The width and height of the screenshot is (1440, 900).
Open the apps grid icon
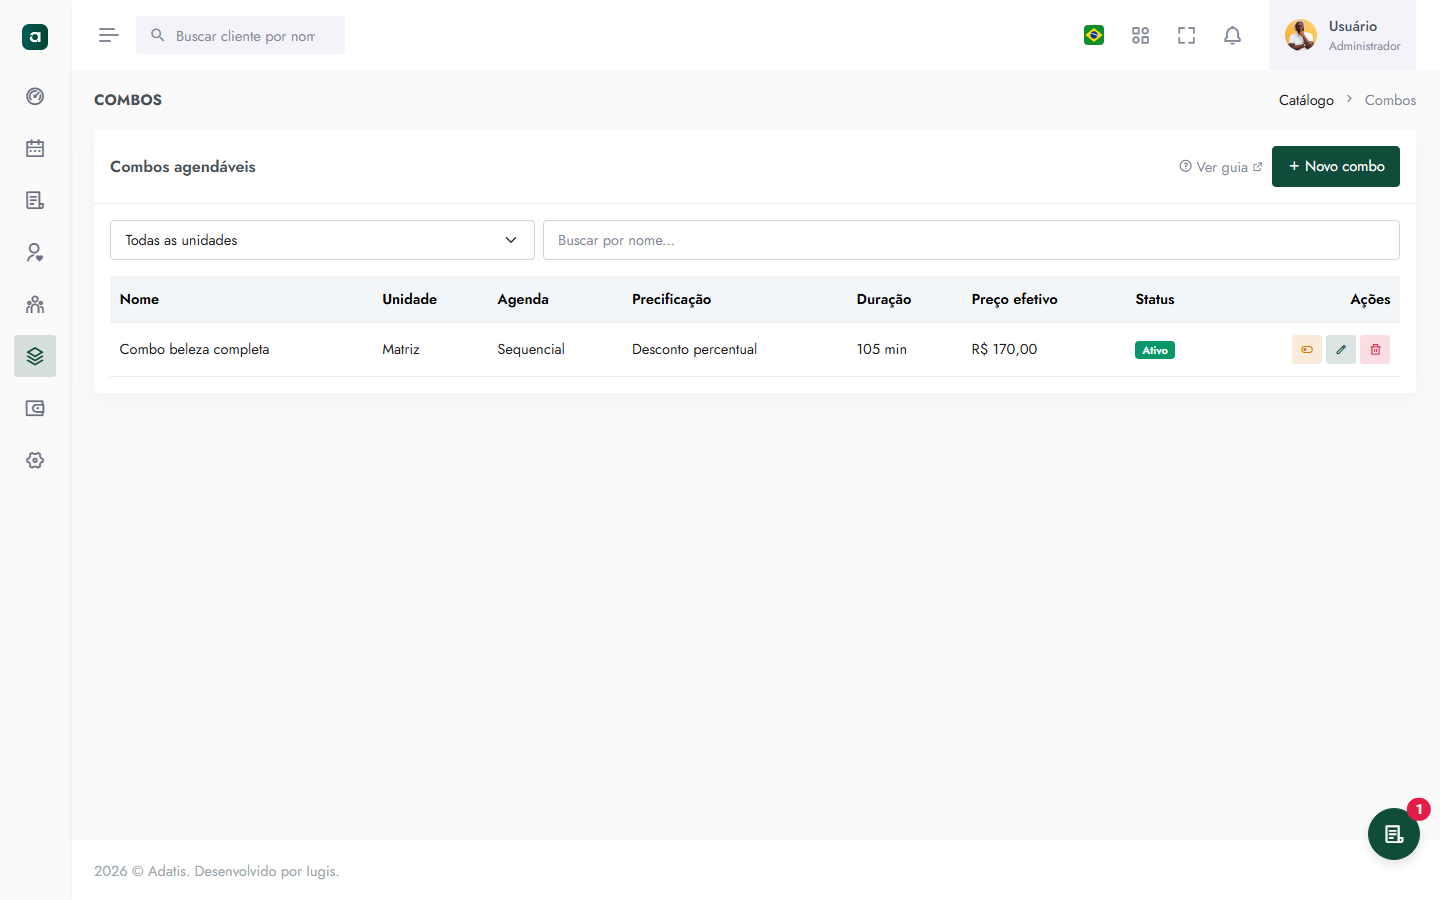[x=1140, y=35]
